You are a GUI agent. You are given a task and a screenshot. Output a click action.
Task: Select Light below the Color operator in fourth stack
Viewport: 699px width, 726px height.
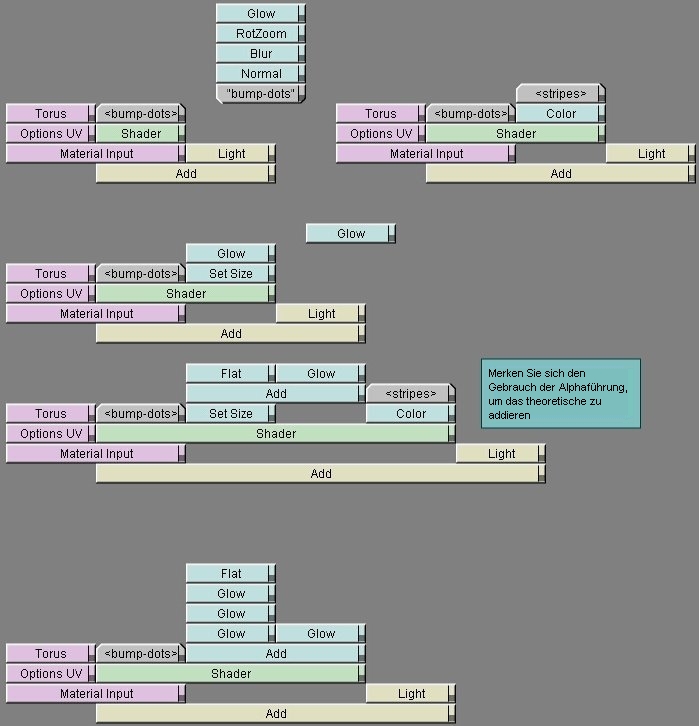pyautogui.click(x=501, y=453)
